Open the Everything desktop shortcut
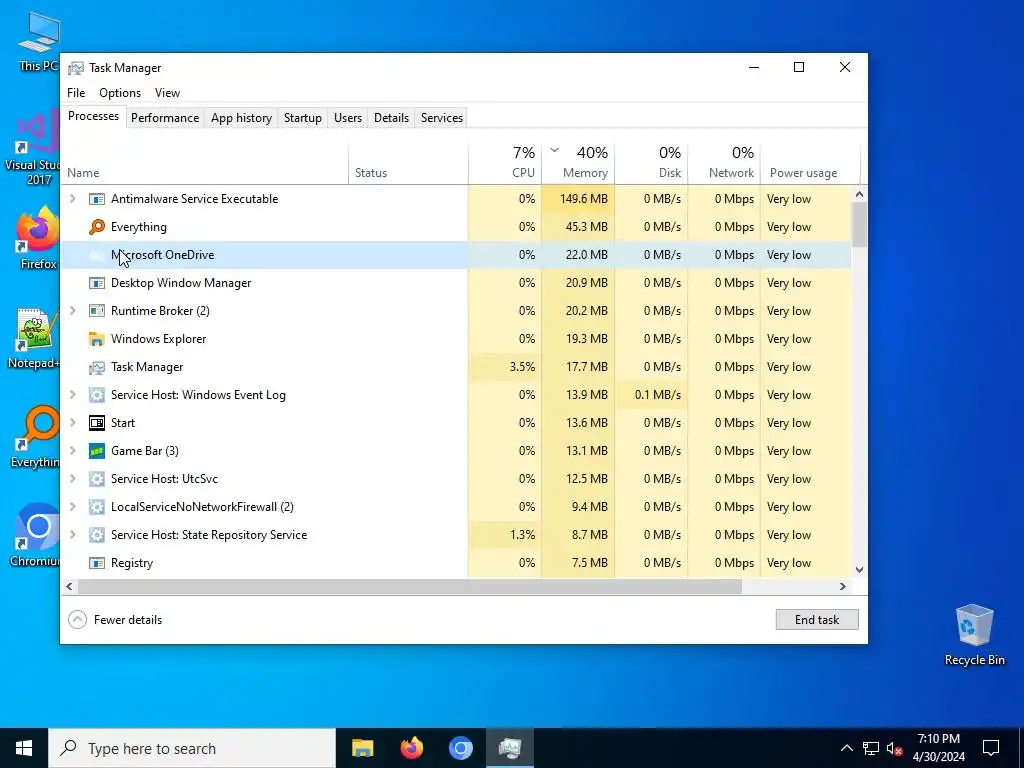Screen dimensions: 1024x768 [35, 438]
